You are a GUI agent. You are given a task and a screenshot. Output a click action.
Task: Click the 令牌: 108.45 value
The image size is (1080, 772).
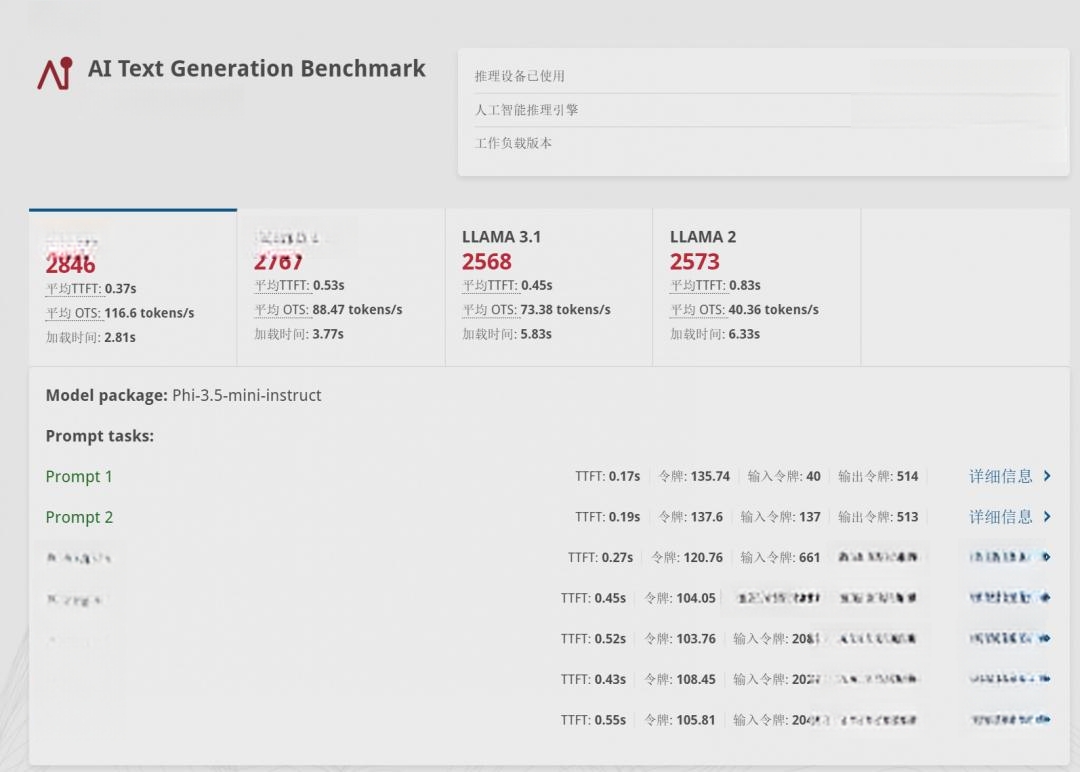click(680, 680)
